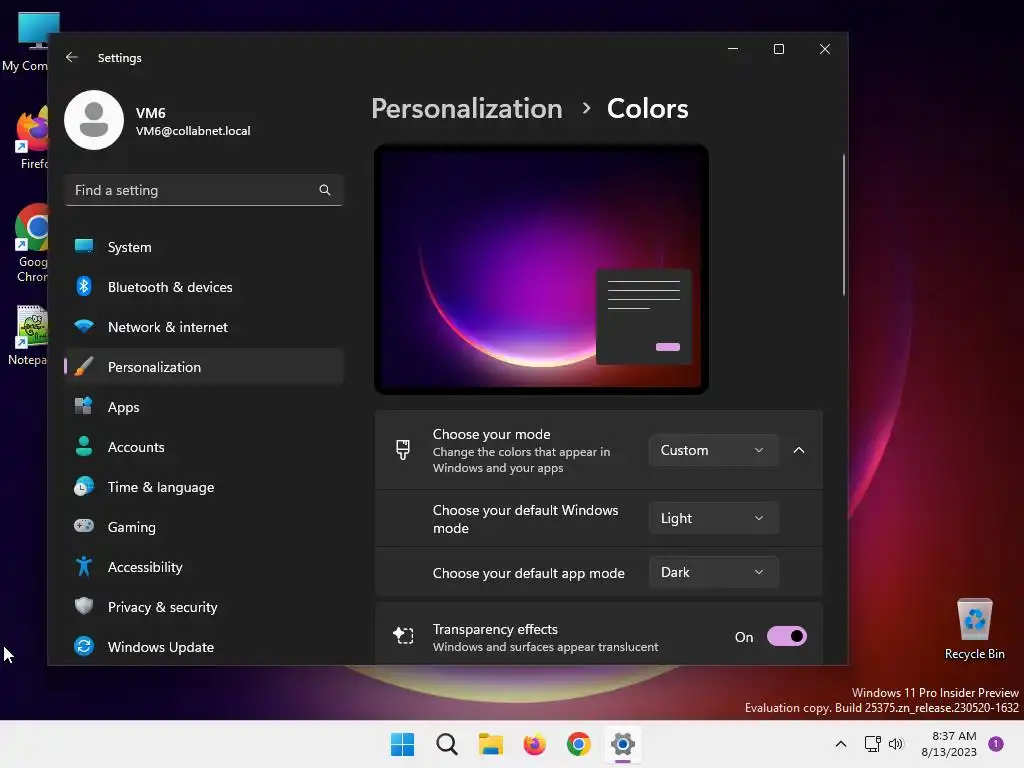Show hidden tray icons chevron

click(x=841, y=744)
